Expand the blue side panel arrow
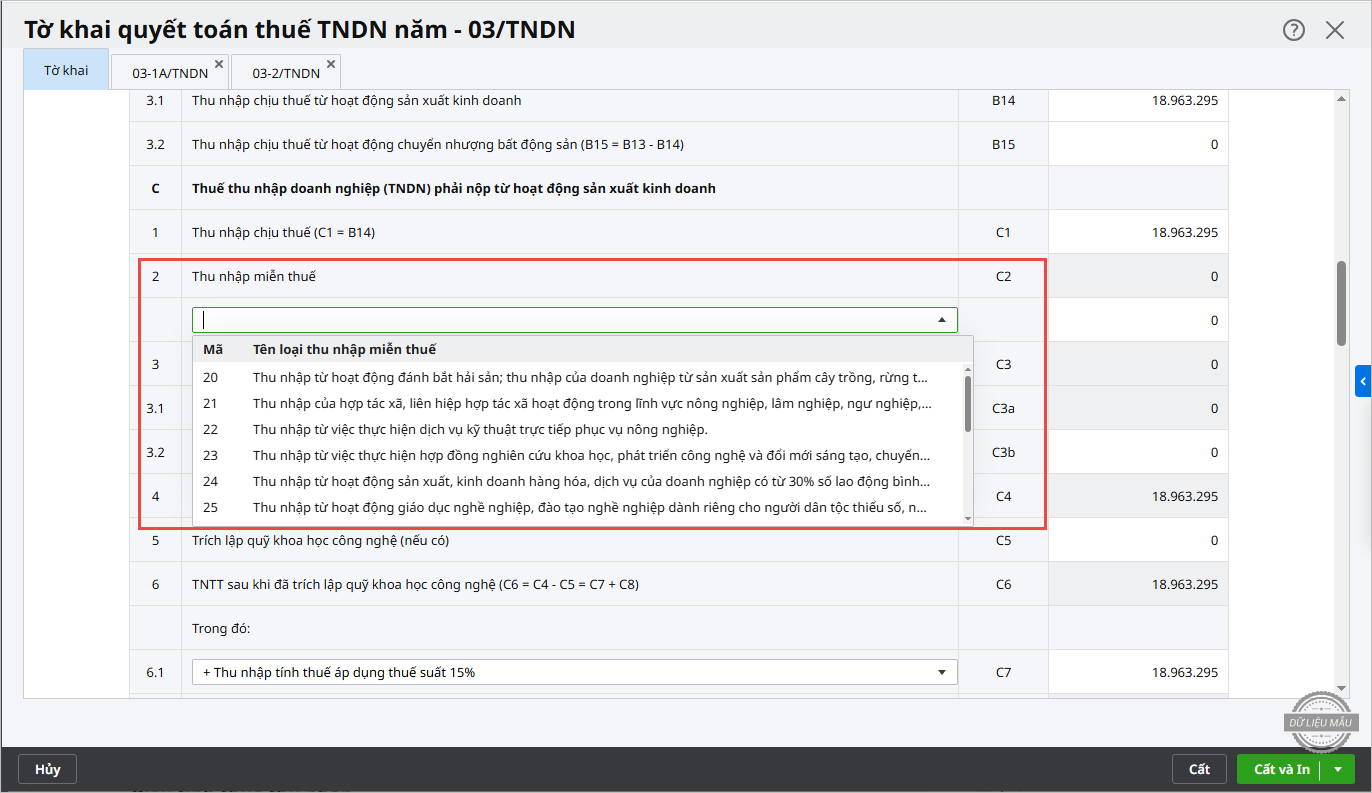Screen dimensions: 1372x793 pos(1363,381)
